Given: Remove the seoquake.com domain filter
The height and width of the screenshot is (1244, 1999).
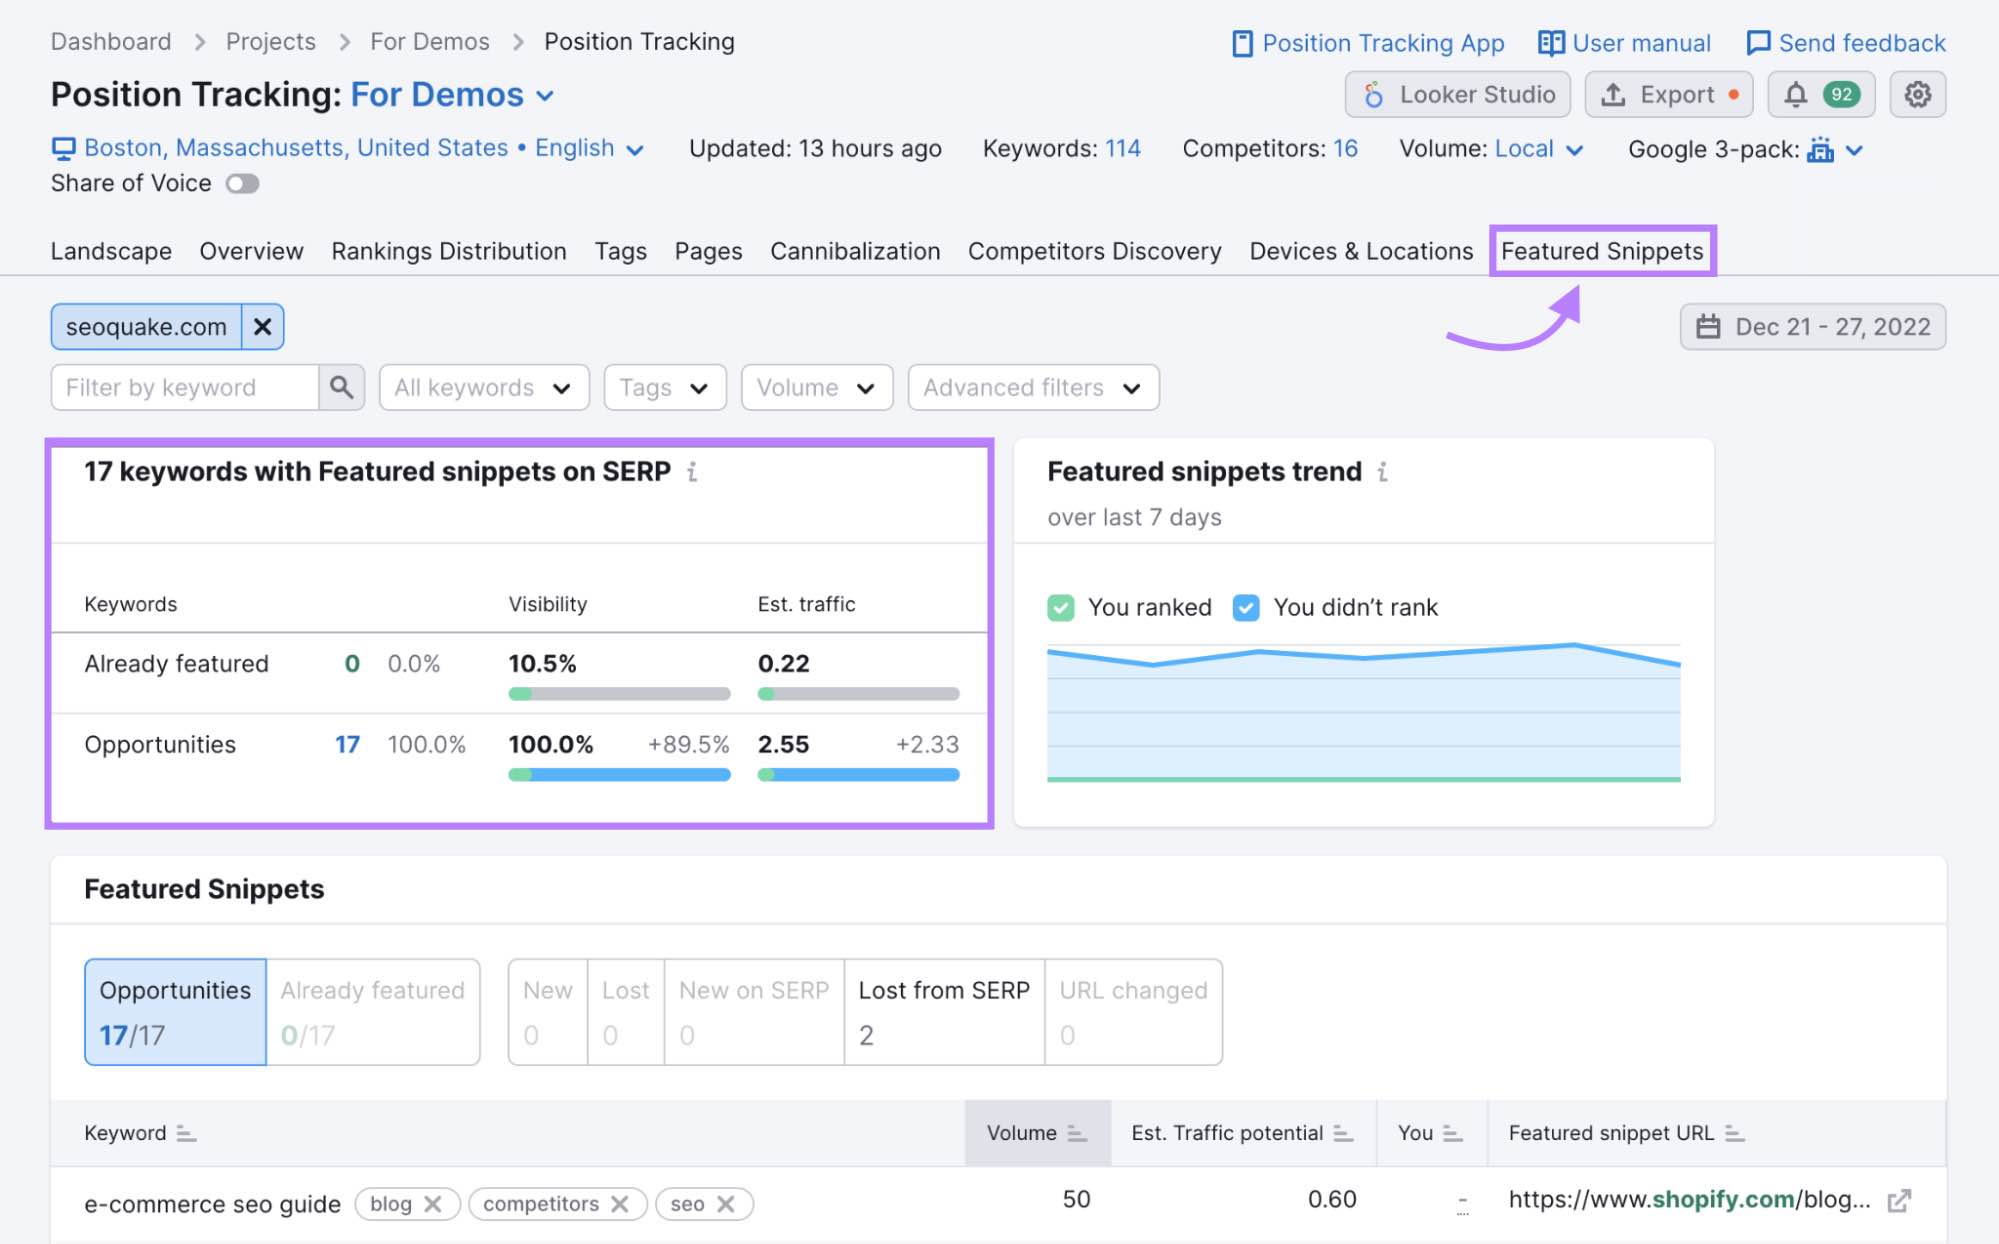Looking at the screenshot, I should click(x=262, y=327).
